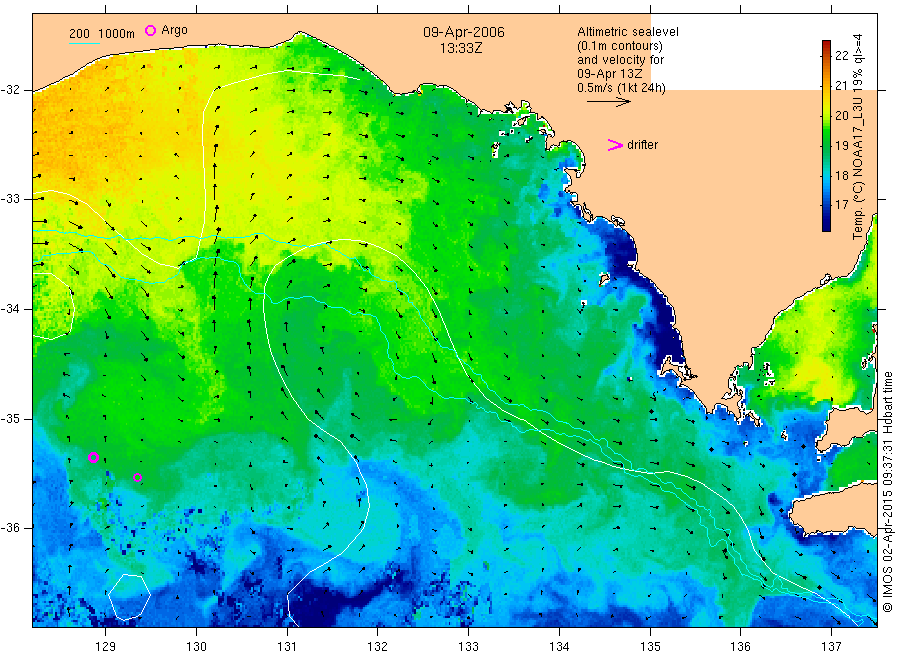Click the '21' label on temperature scale
Viewport: 900px width, 660px height.
841,86
